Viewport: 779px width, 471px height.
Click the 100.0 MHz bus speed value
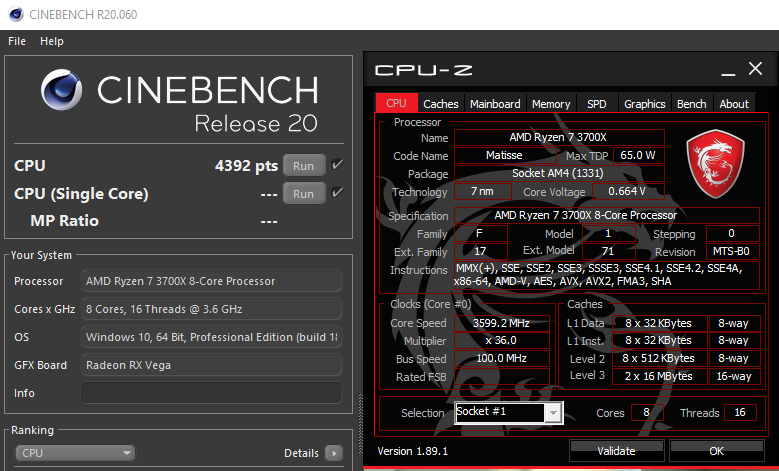coord(502,359)
